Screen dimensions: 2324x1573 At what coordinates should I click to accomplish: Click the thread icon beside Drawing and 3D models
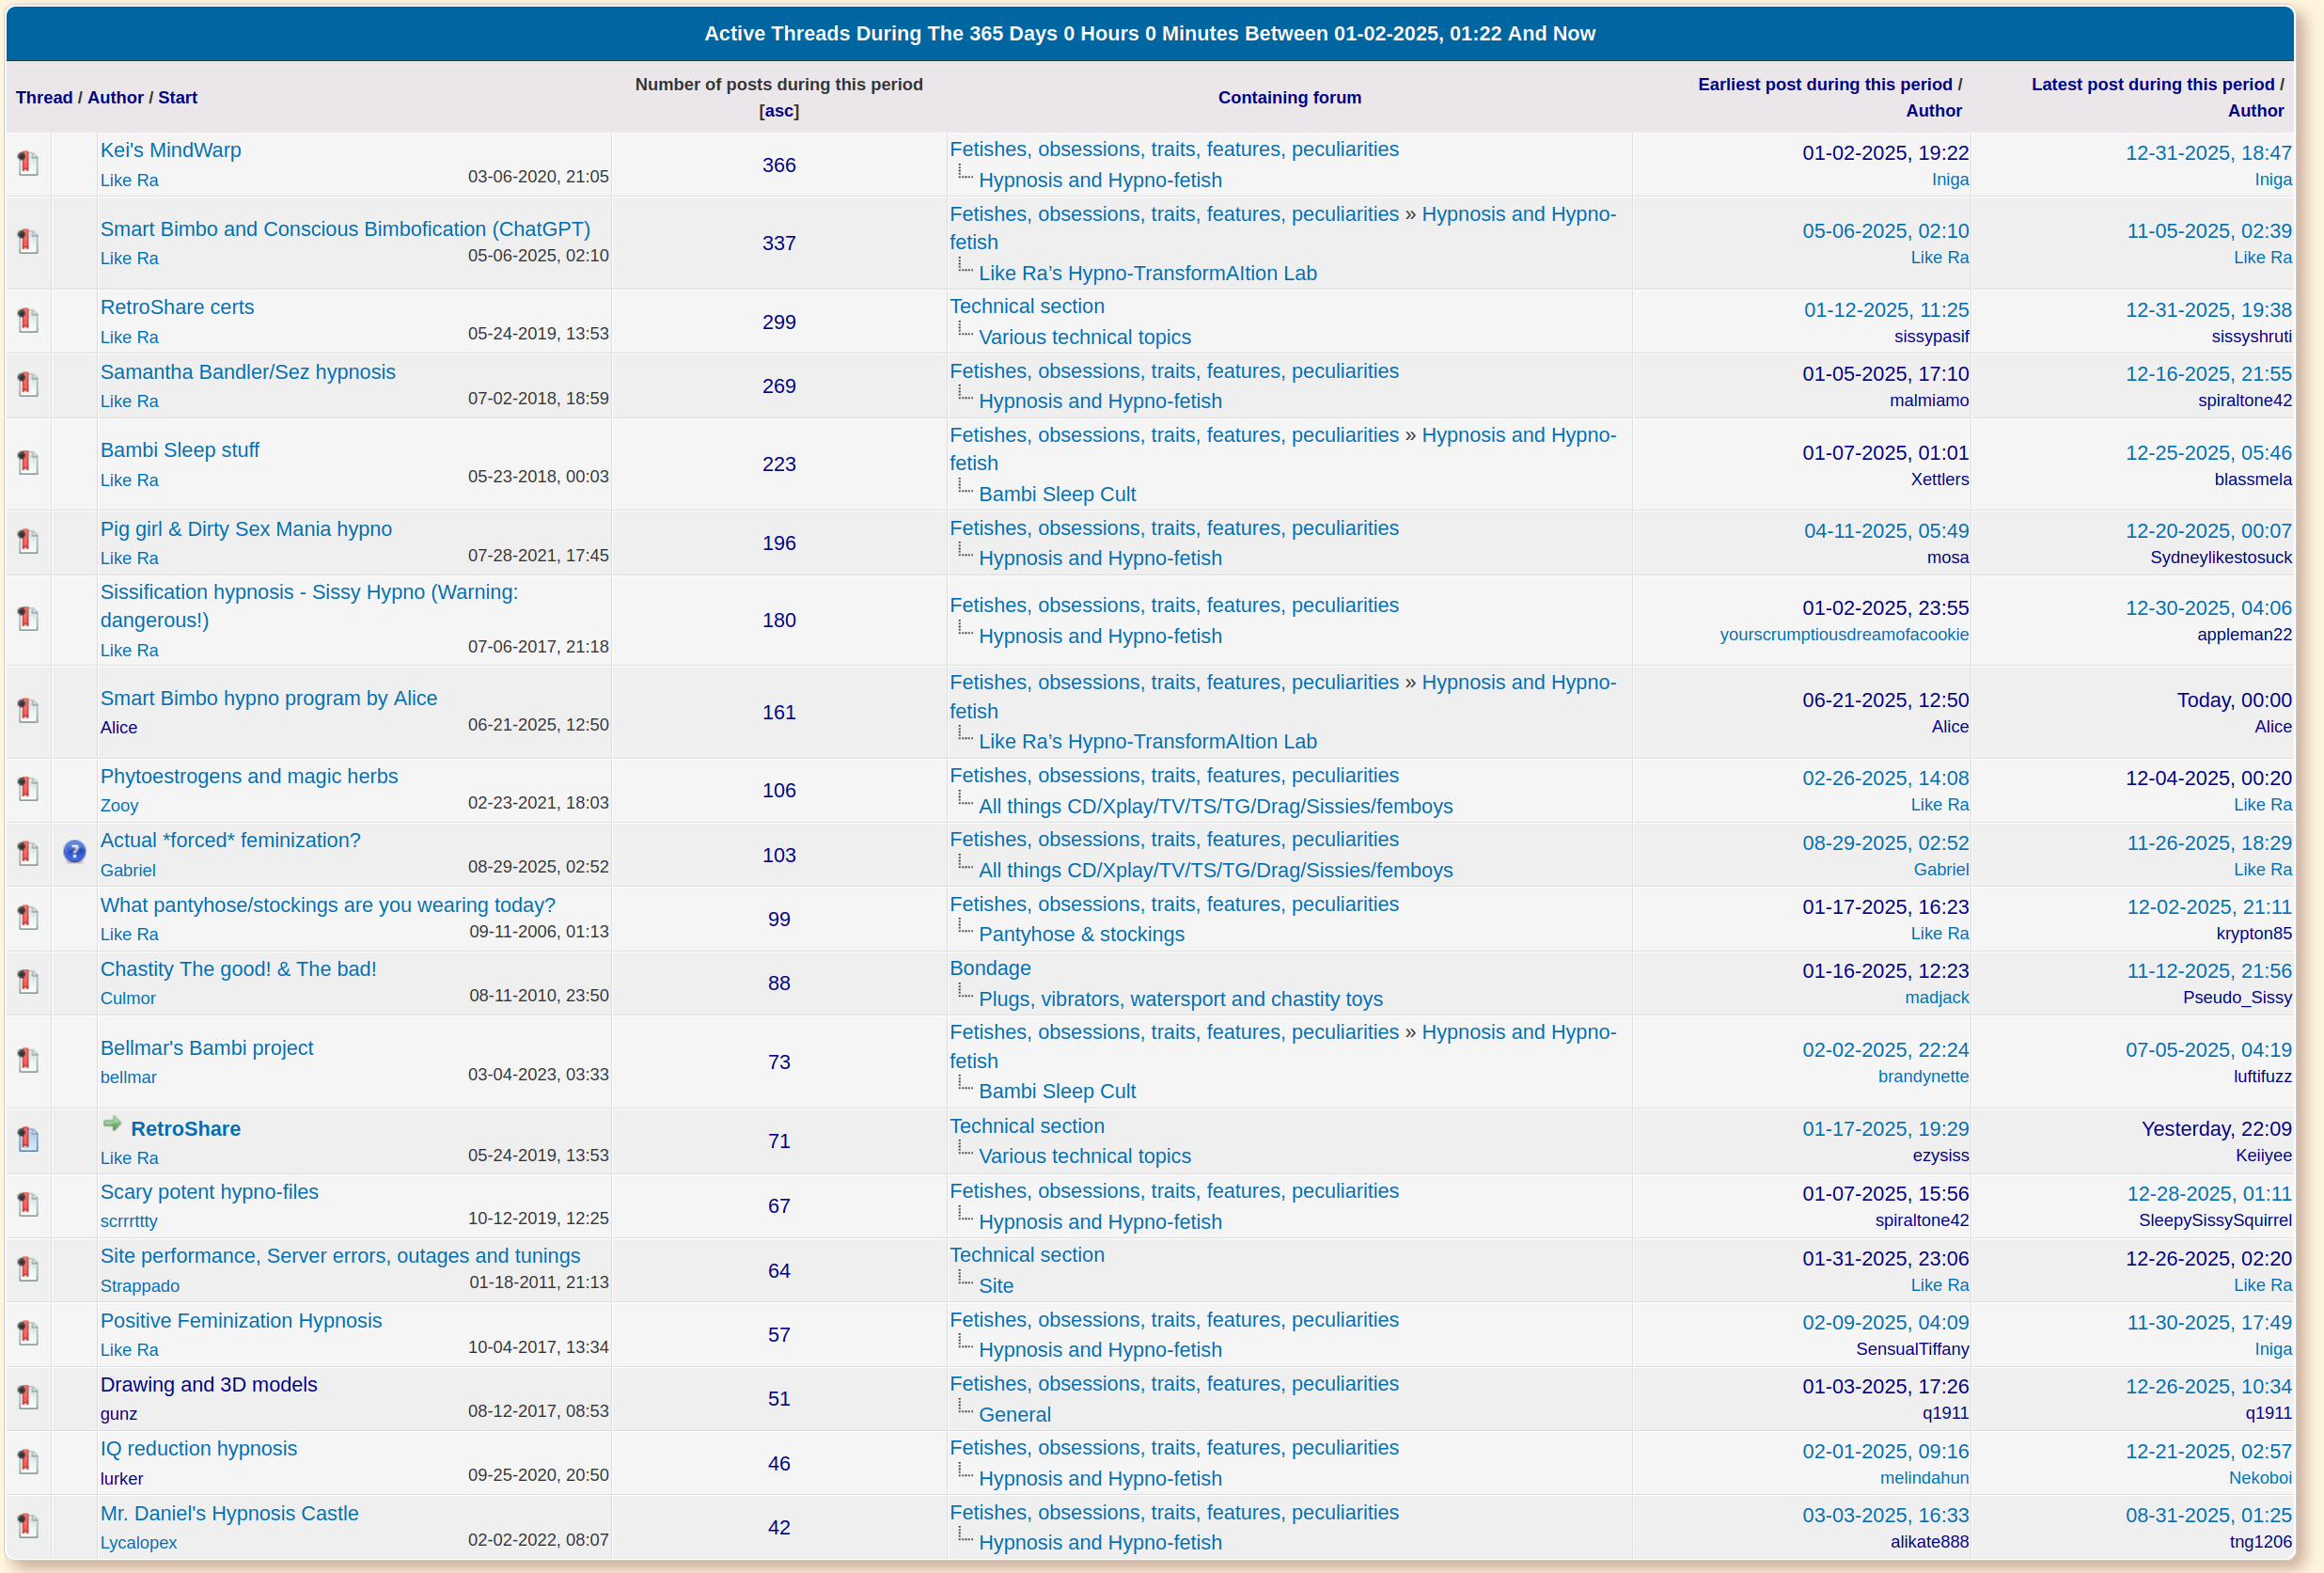click(28, 1398)
